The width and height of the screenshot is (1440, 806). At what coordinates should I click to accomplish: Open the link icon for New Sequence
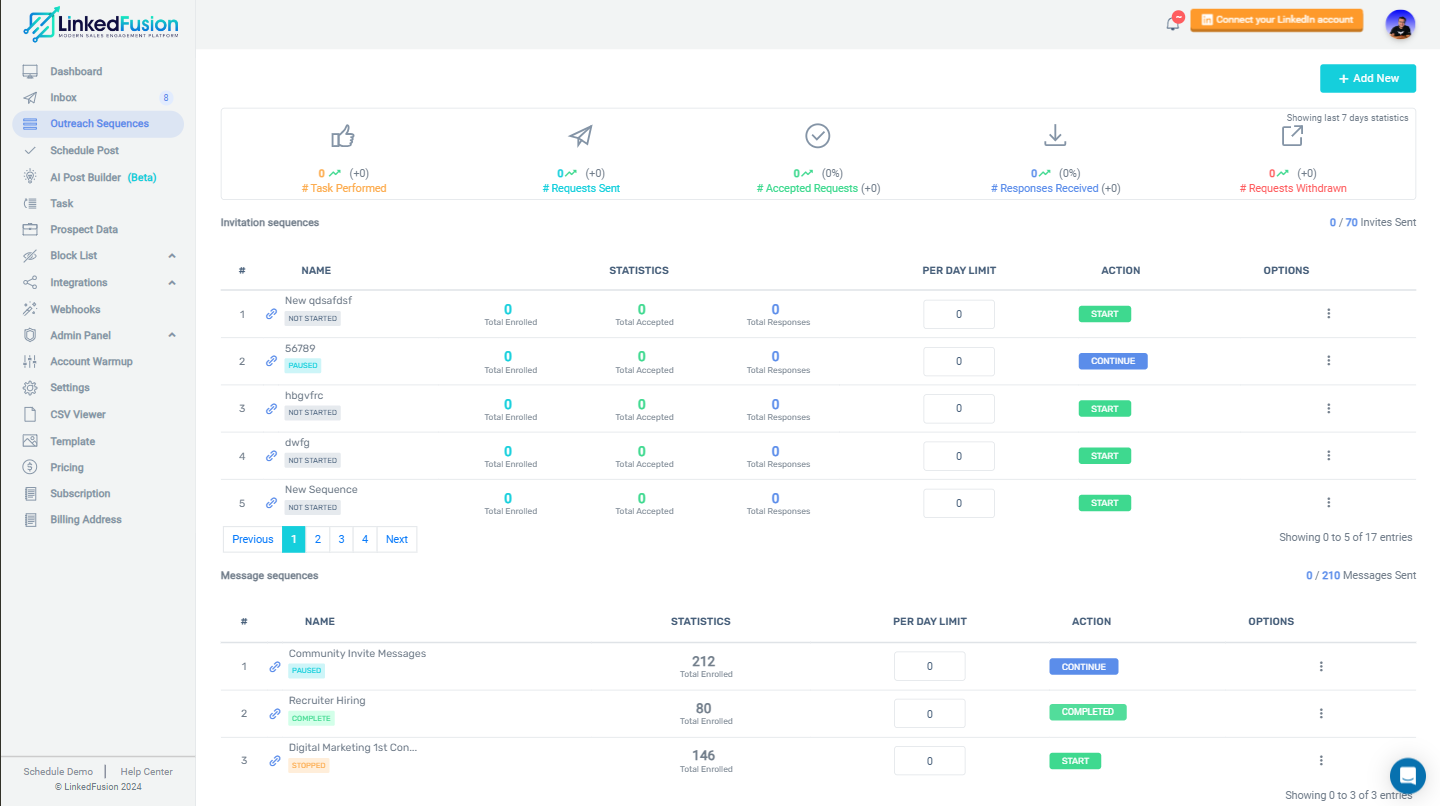click(x=271, y=503)
